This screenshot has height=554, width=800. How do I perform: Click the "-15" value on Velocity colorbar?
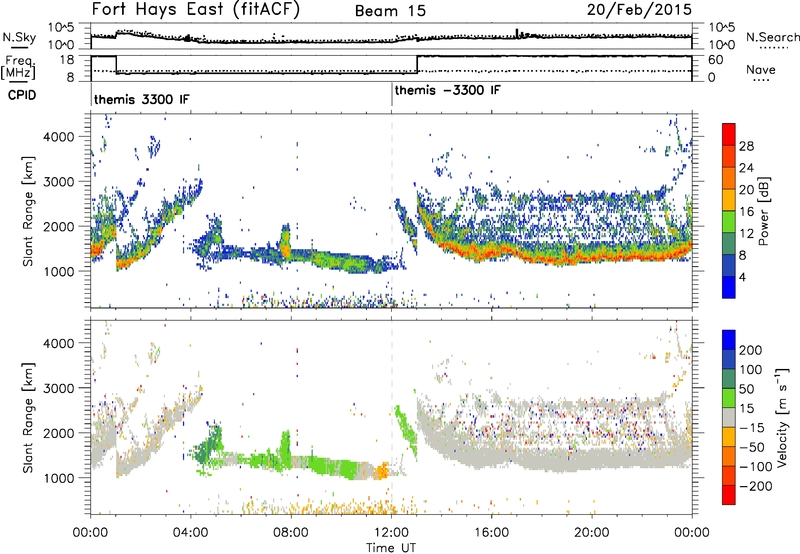[751, 427]
